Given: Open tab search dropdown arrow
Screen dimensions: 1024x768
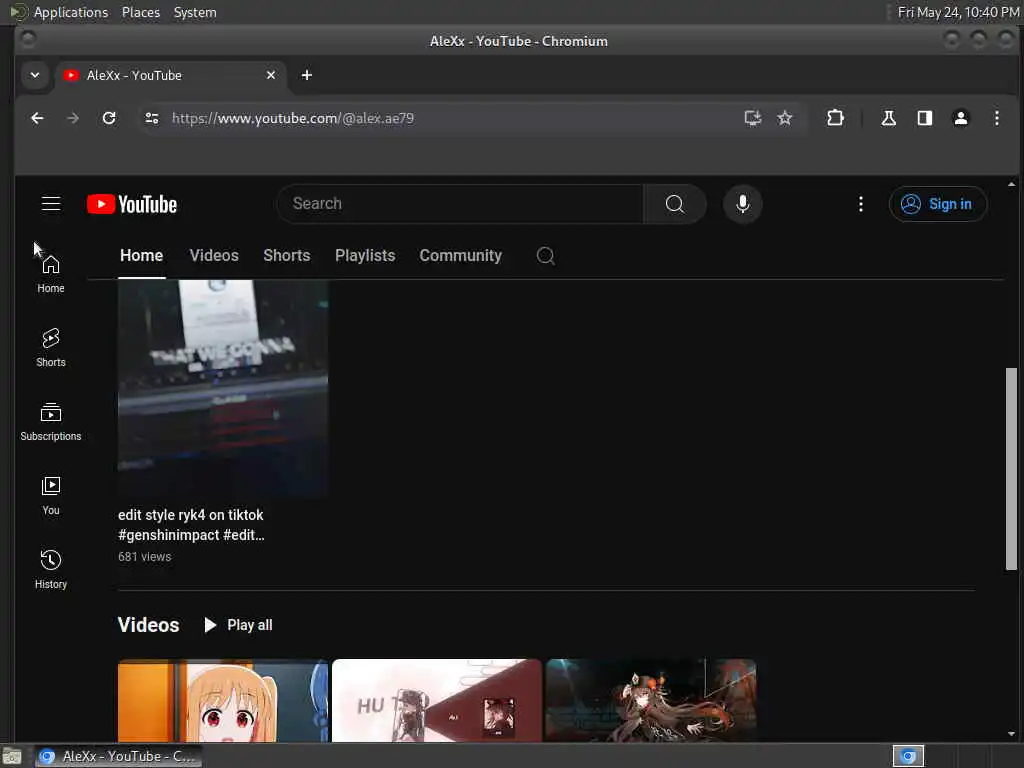Looking at the screenshot, I should 35,75.
